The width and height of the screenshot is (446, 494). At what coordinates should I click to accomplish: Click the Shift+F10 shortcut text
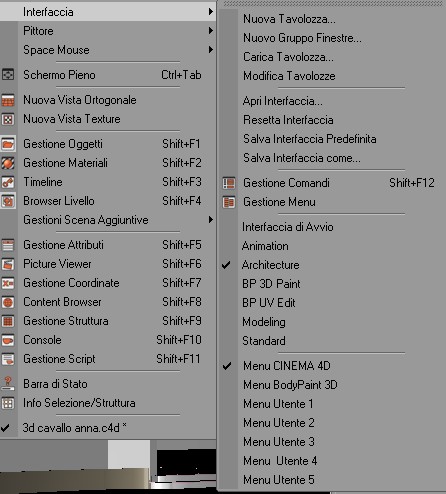[179, 340]
